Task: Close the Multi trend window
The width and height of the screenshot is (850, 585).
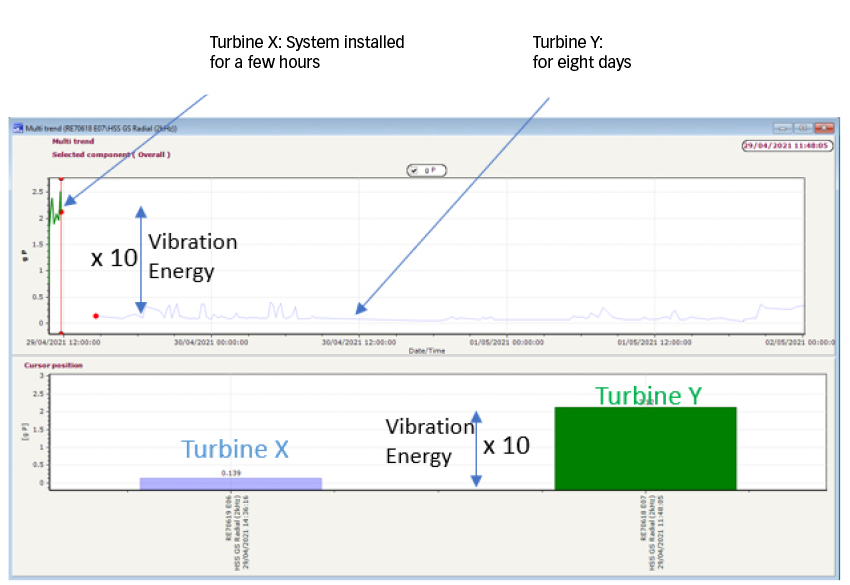Action: click(823, 128)
